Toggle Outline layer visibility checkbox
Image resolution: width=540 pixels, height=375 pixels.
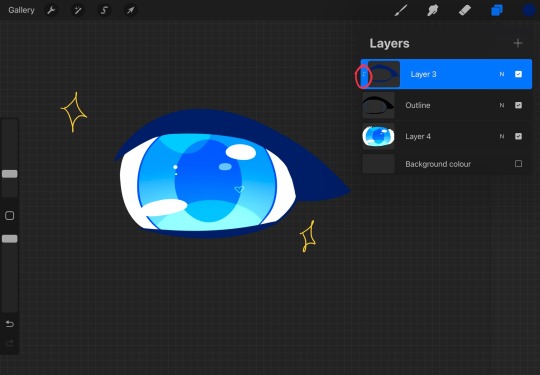(x=518, y=105)
